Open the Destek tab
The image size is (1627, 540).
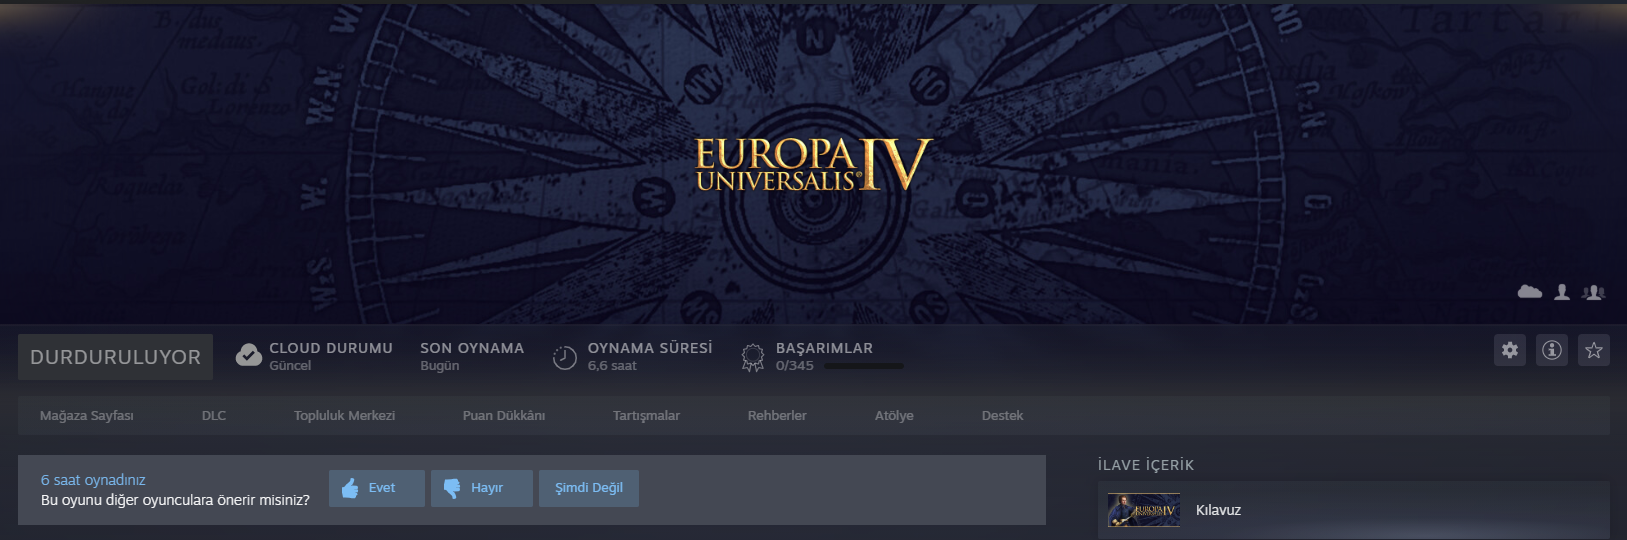[1002, 415]
